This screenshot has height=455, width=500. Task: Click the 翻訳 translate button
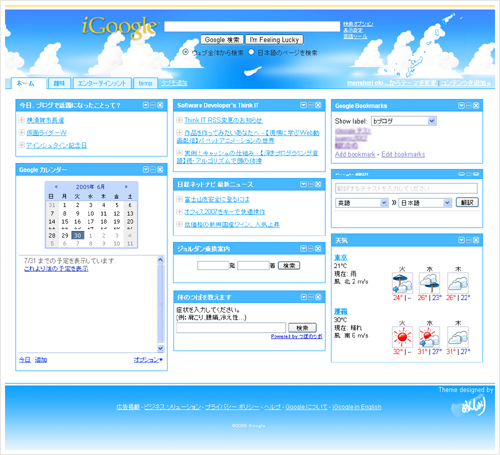(467, 202)
